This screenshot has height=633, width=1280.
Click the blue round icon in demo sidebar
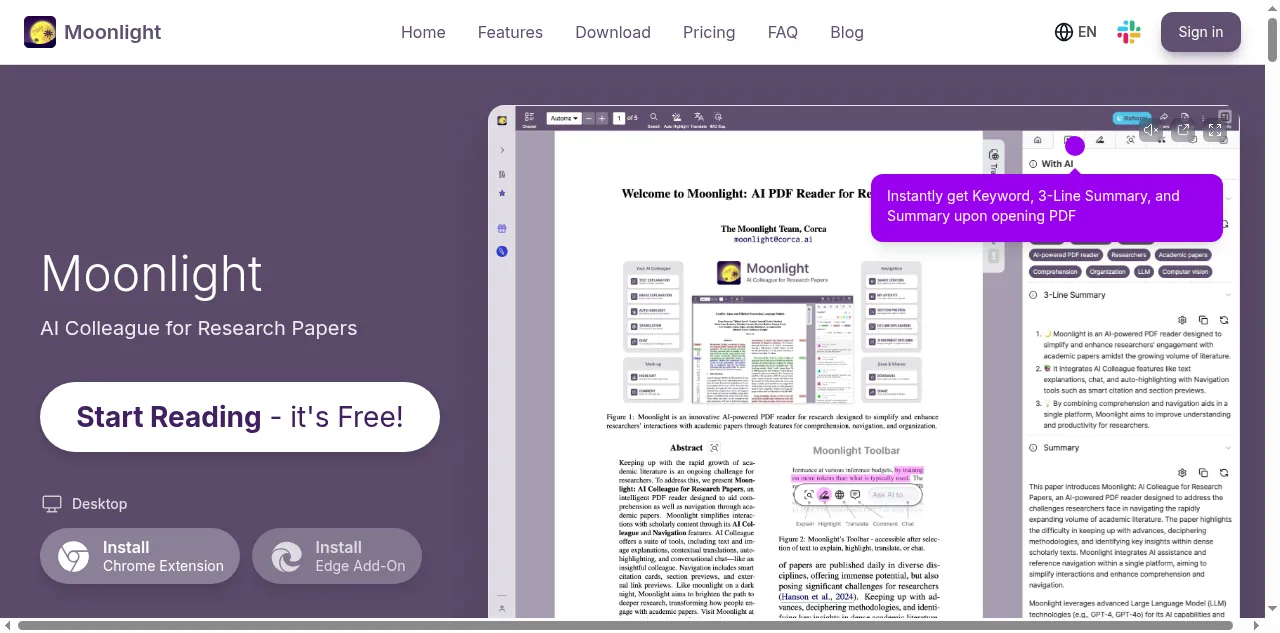[502, 251]
